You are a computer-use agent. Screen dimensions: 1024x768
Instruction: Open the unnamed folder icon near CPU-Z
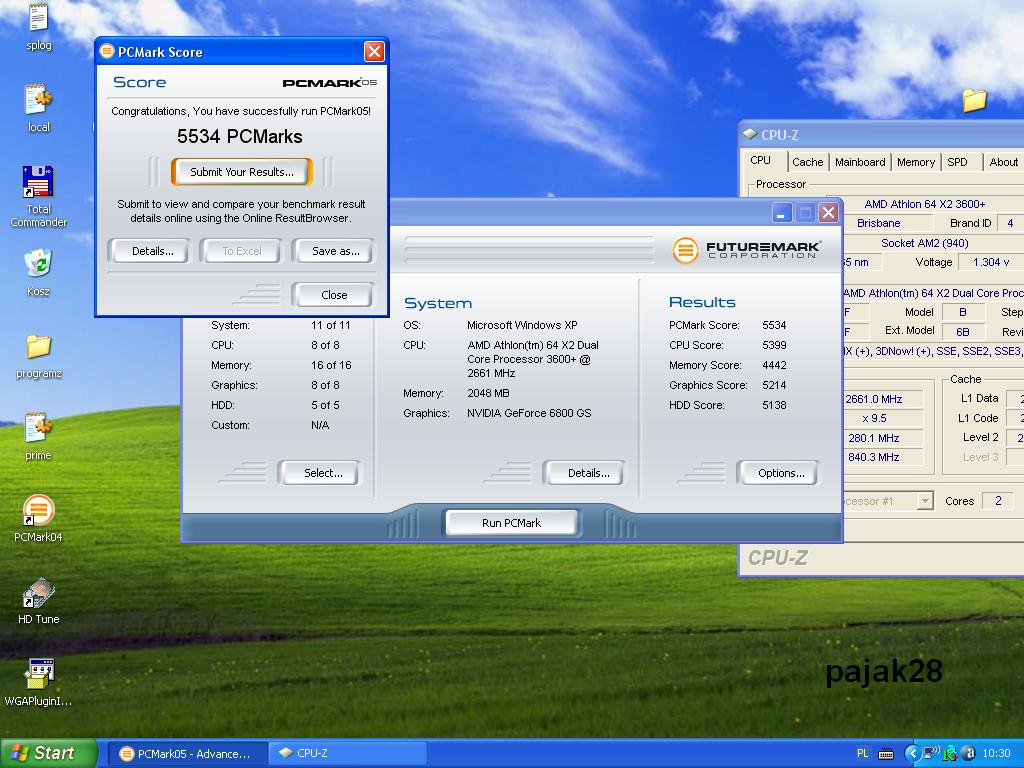(974, 100)
